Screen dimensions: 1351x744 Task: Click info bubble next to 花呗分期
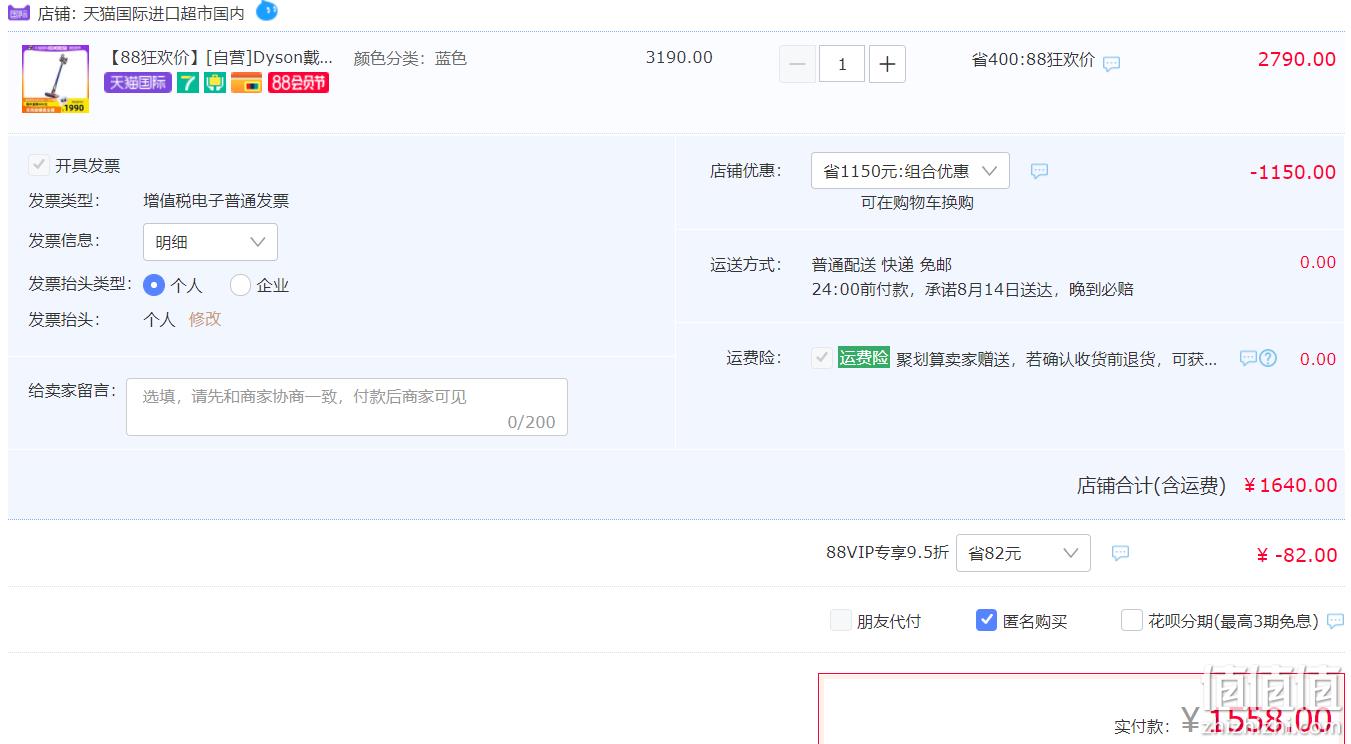click(1335, 621)
